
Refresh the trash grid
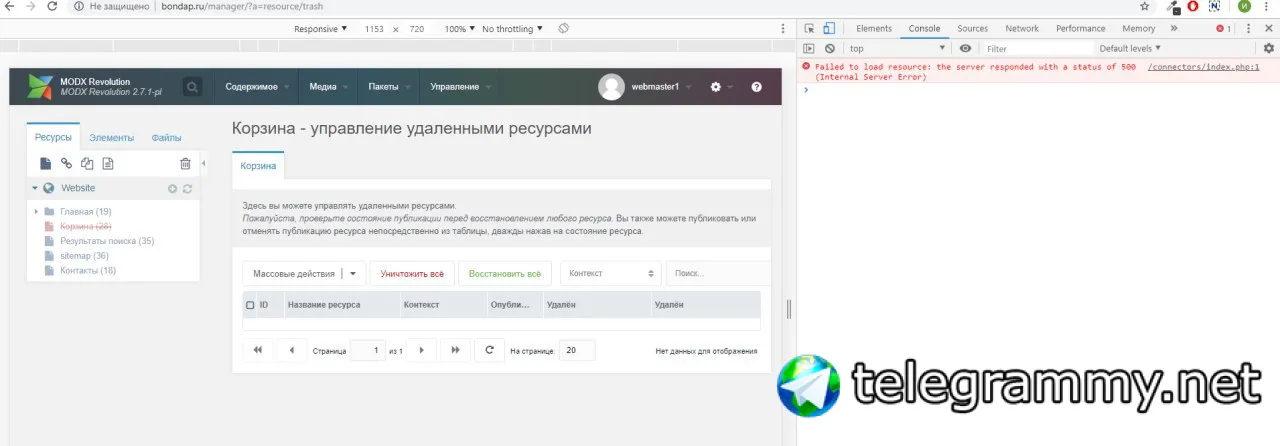point(489,350)
